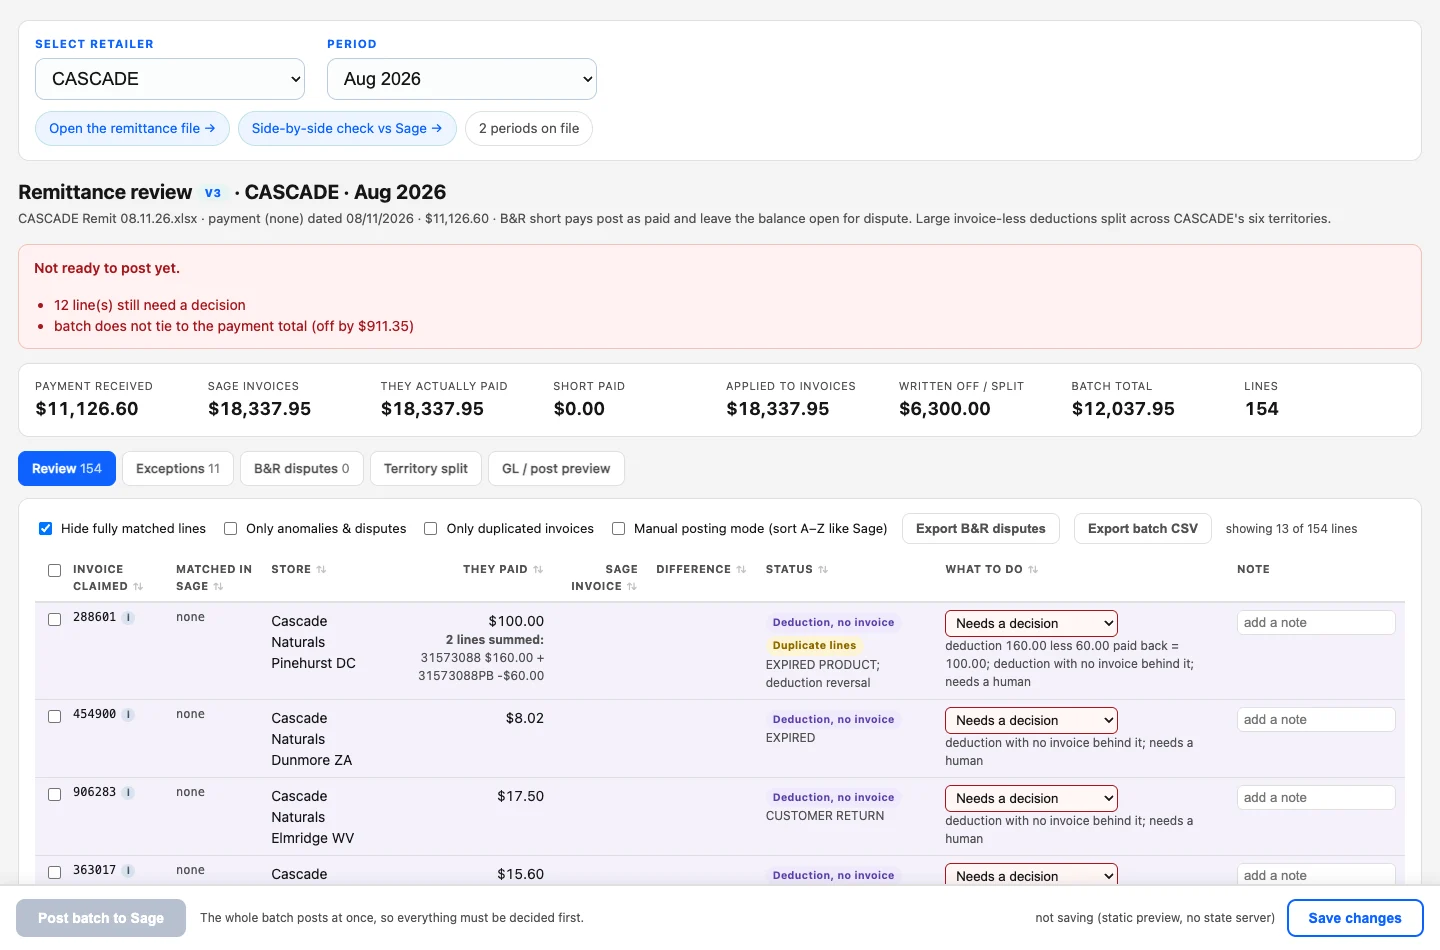The image size is (1440, 950).
Task: Select row checkbox for invoice 288601
Action: [x=55, y=620]
